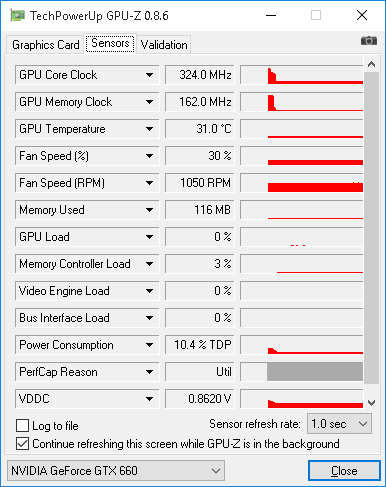Switch to the Validation tab
This screenshot has width=386, height=487.
164,45
